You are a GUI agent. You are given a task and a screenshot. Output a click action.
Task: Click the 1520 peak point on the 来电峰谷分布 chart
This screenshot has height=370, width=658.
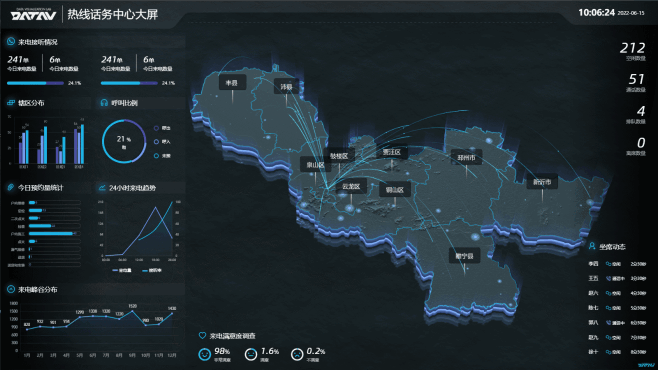(x=133, y=311)
